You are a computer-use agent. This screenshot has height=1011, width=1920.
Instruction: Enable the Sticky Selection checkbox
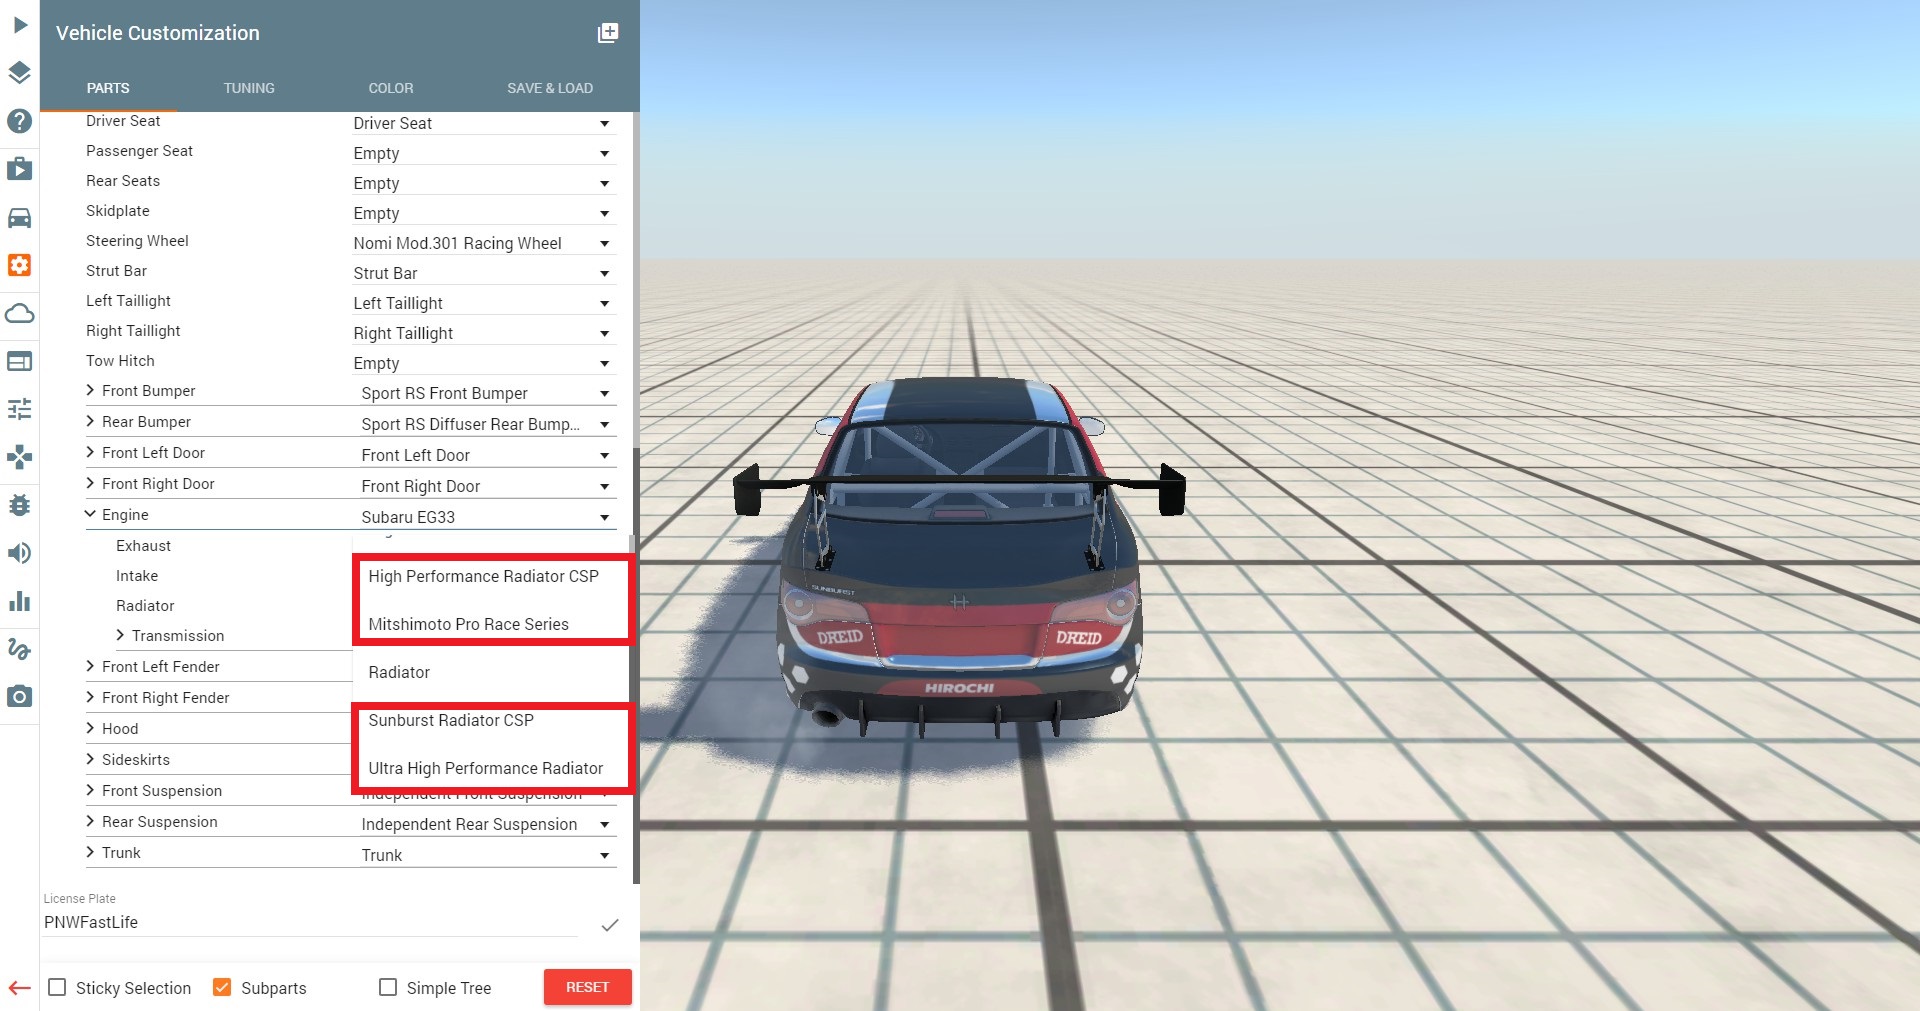click(x=58, y=988)
